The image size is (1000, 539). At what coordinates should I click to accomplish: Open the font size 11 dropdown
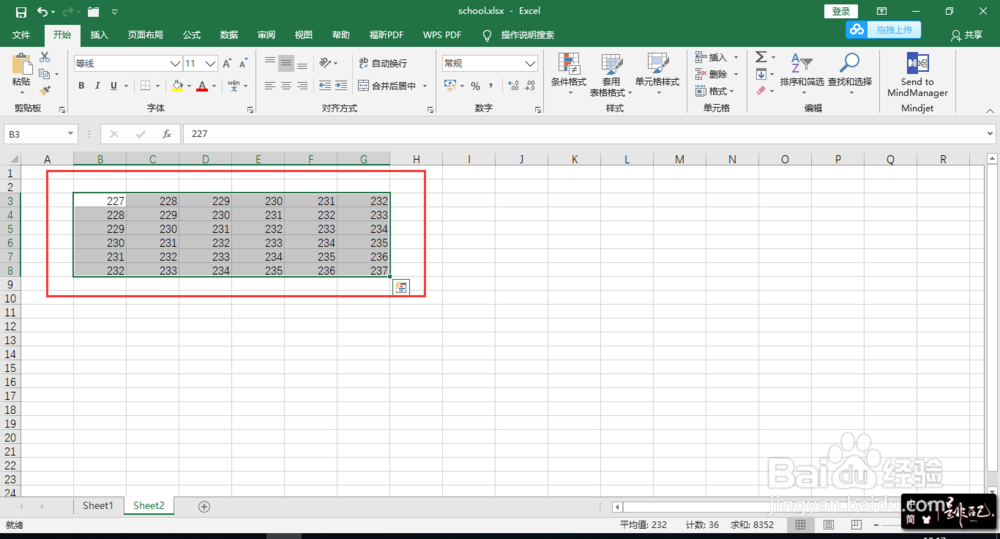(x=210, y=63)
